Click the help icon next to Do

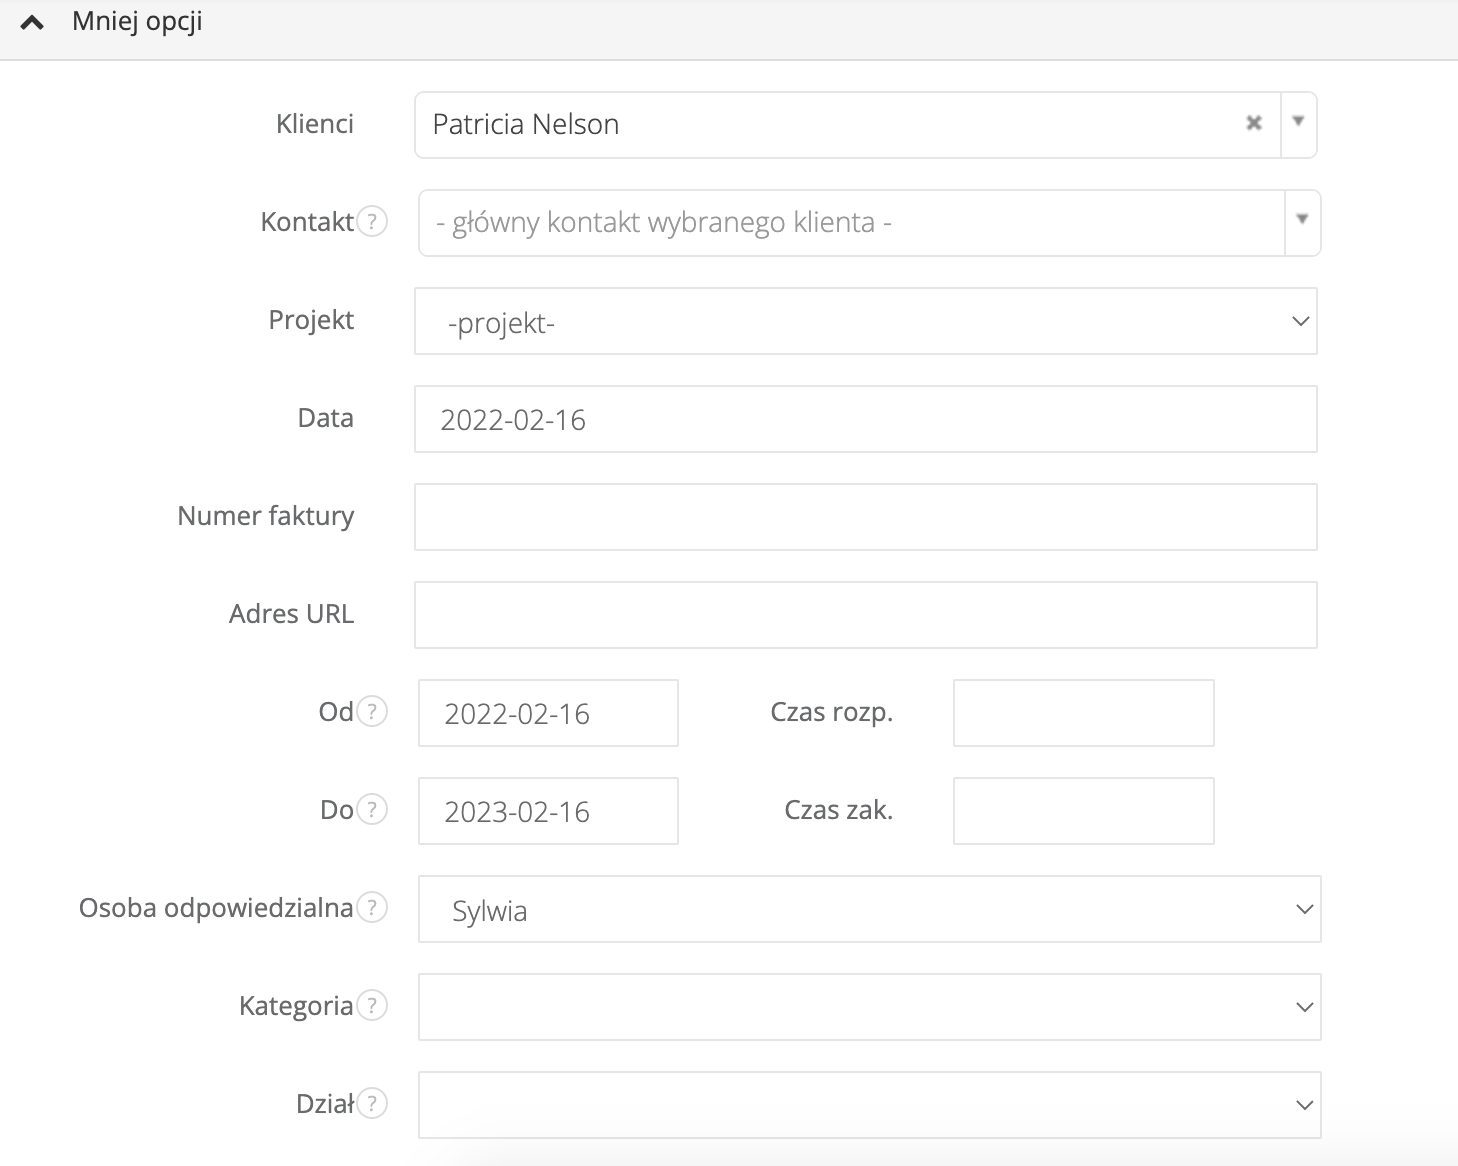(x=372, y=809)
